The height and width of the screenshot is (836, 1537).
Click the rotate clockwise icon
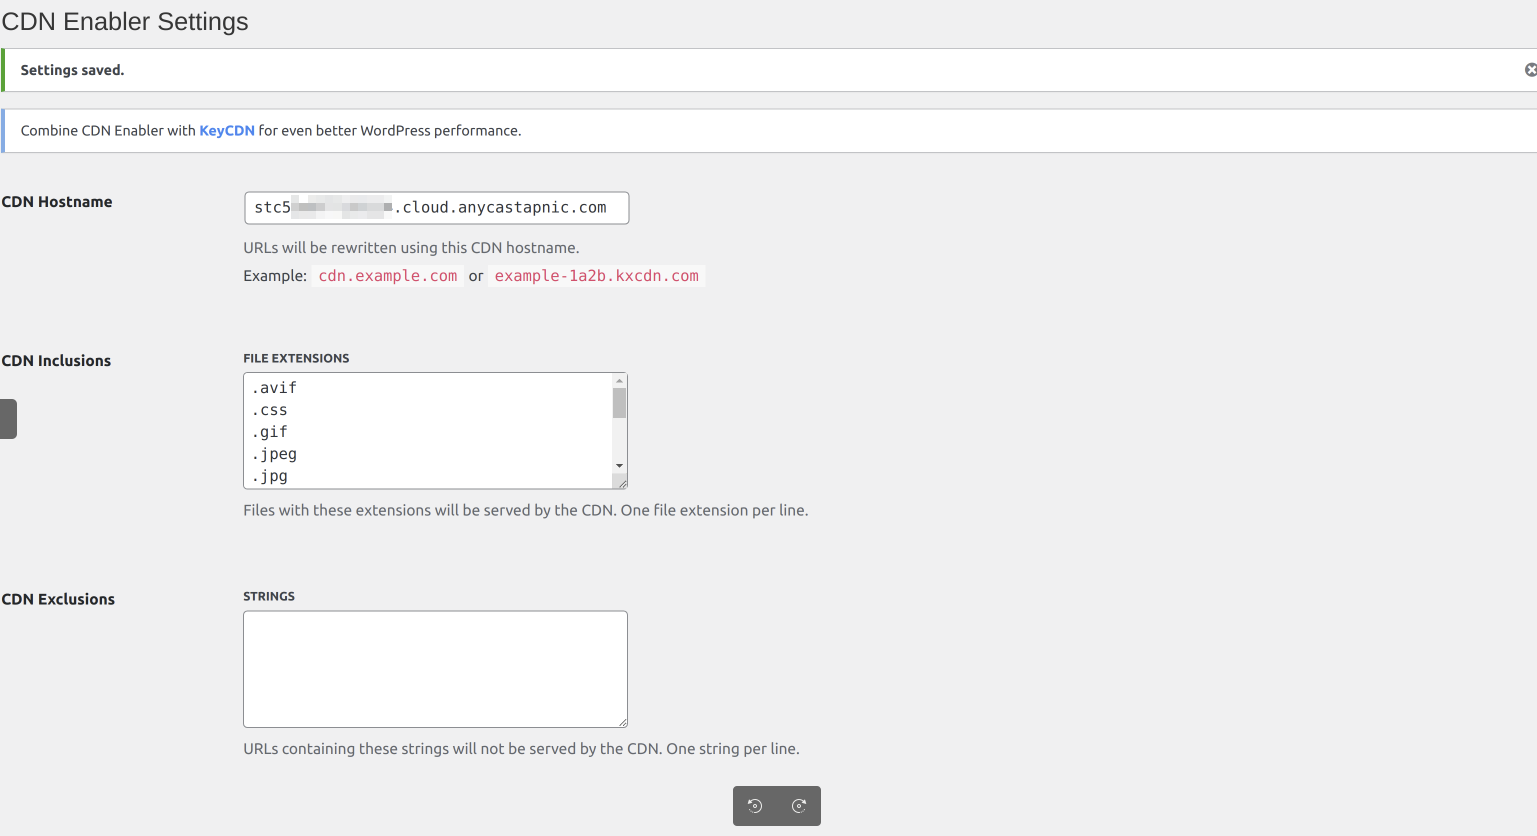(x=799, y=806)
